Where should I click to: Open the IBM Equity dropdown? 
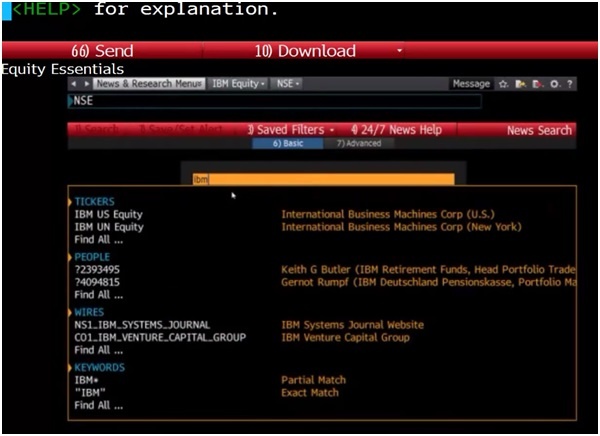point(238,83)
